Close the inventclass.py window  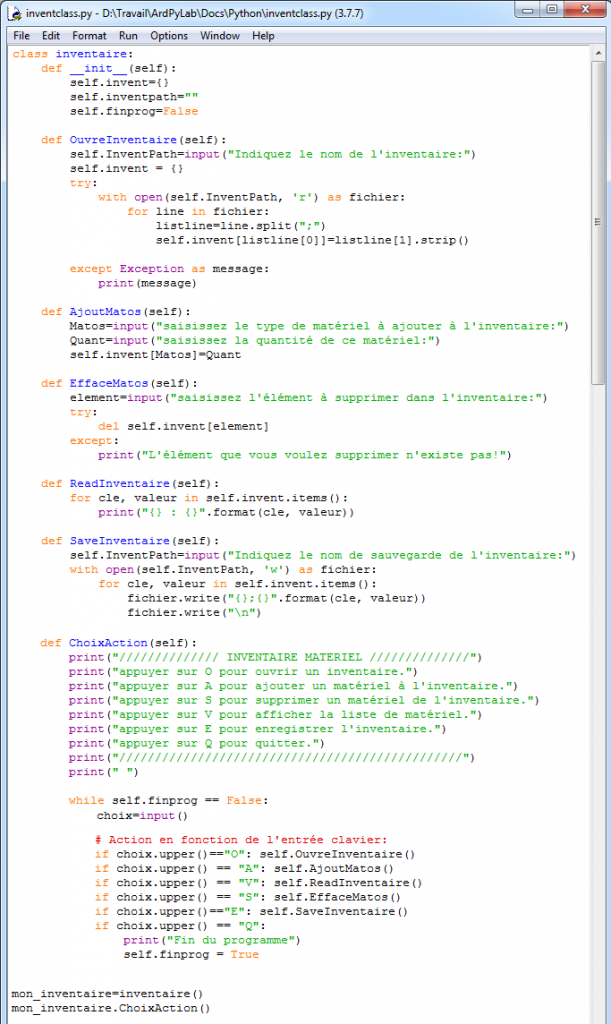(x=583, y=11)
